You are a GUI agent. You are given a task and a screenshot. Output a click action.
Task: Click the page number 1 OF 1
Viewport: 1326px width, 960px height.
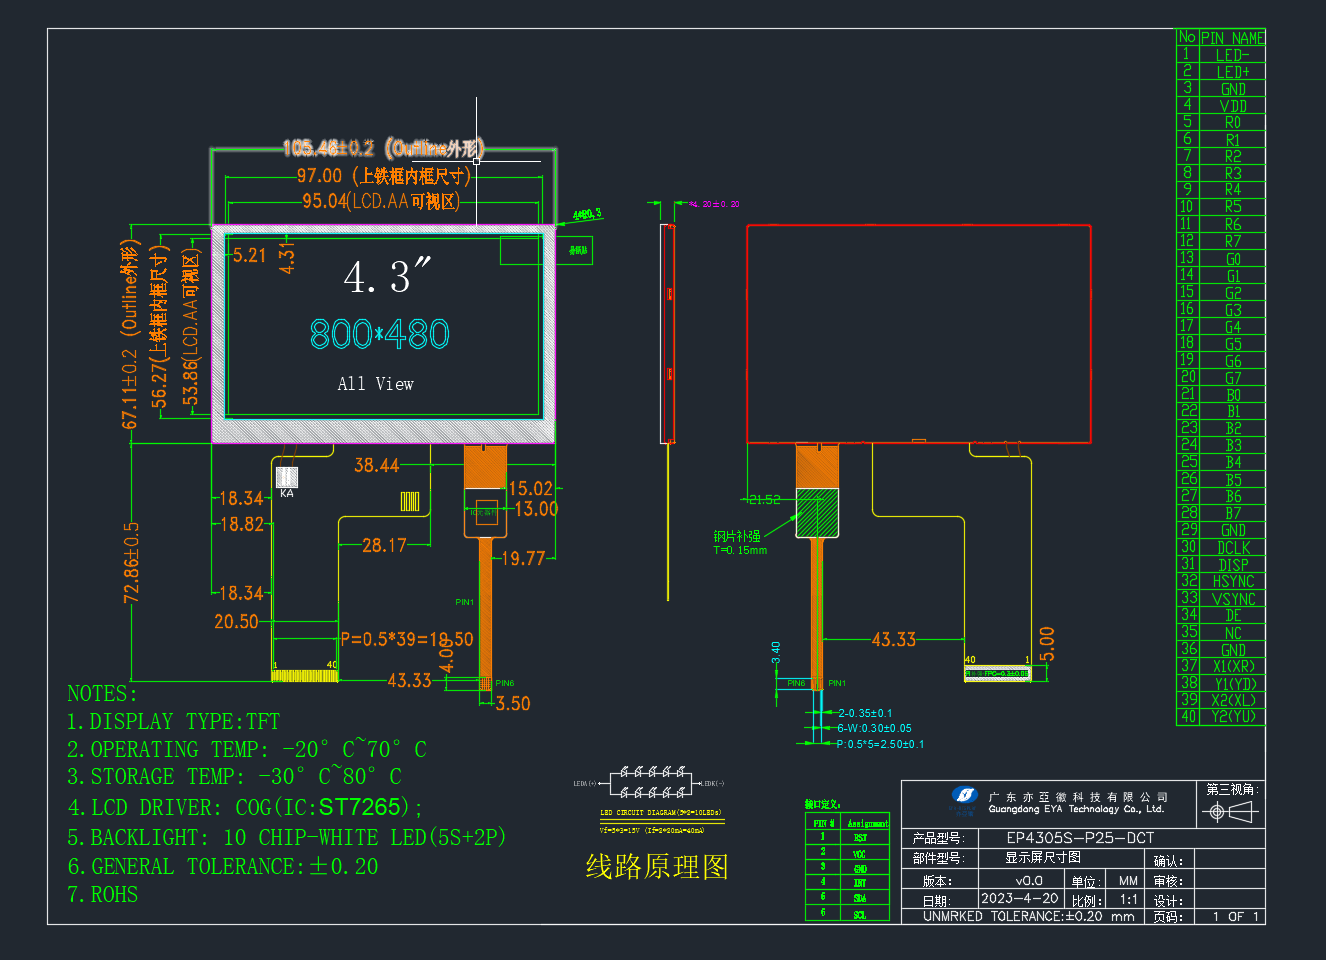coord(1236,916)
